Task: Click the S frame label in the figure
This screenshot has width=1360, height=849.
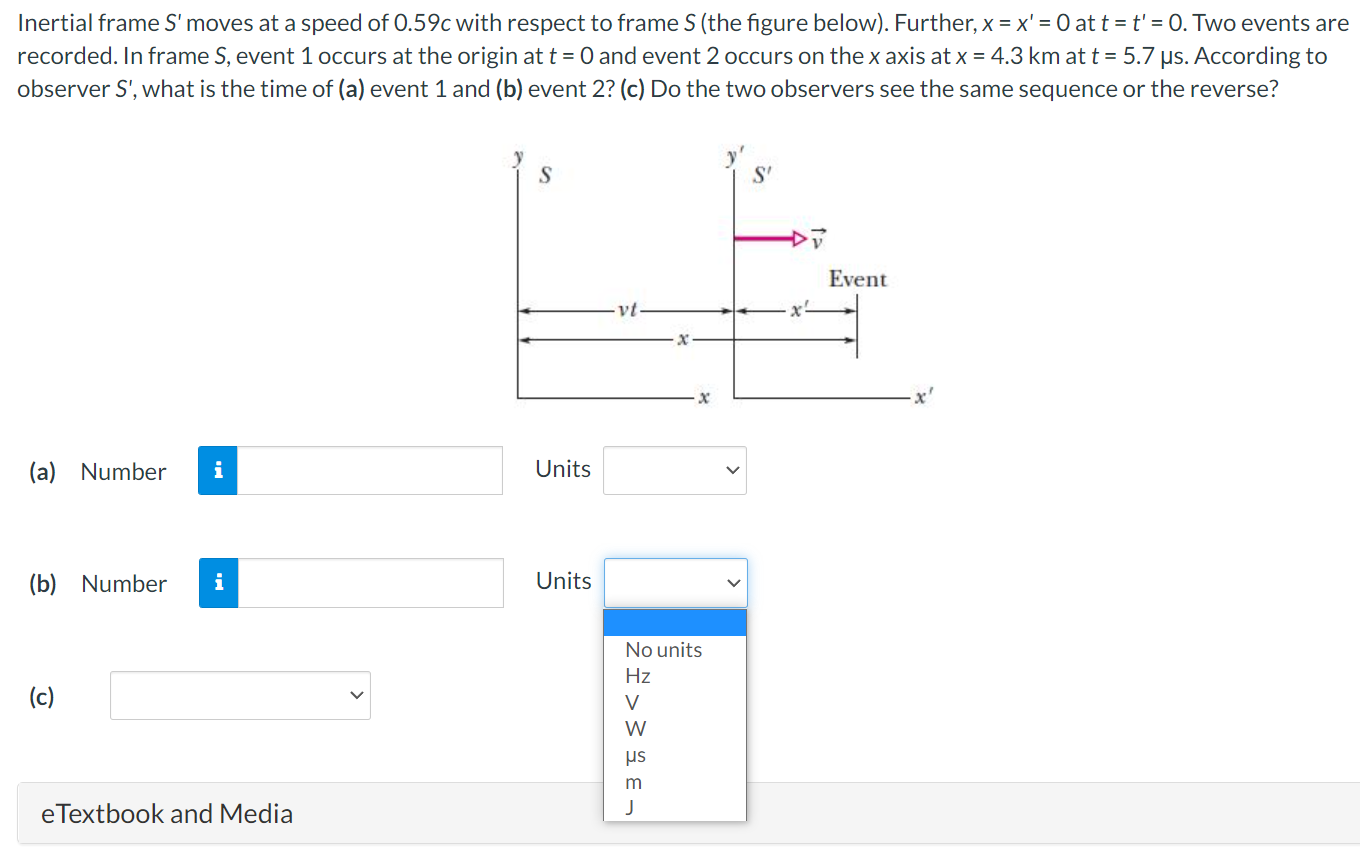Action: tap(543, 176)
